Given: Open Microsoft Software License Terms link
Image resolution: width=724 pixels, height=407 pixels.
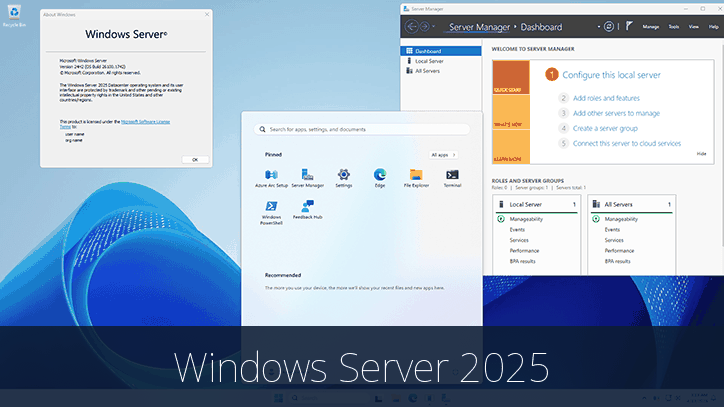Looking at the screenshot, I should tap(145, 122).
